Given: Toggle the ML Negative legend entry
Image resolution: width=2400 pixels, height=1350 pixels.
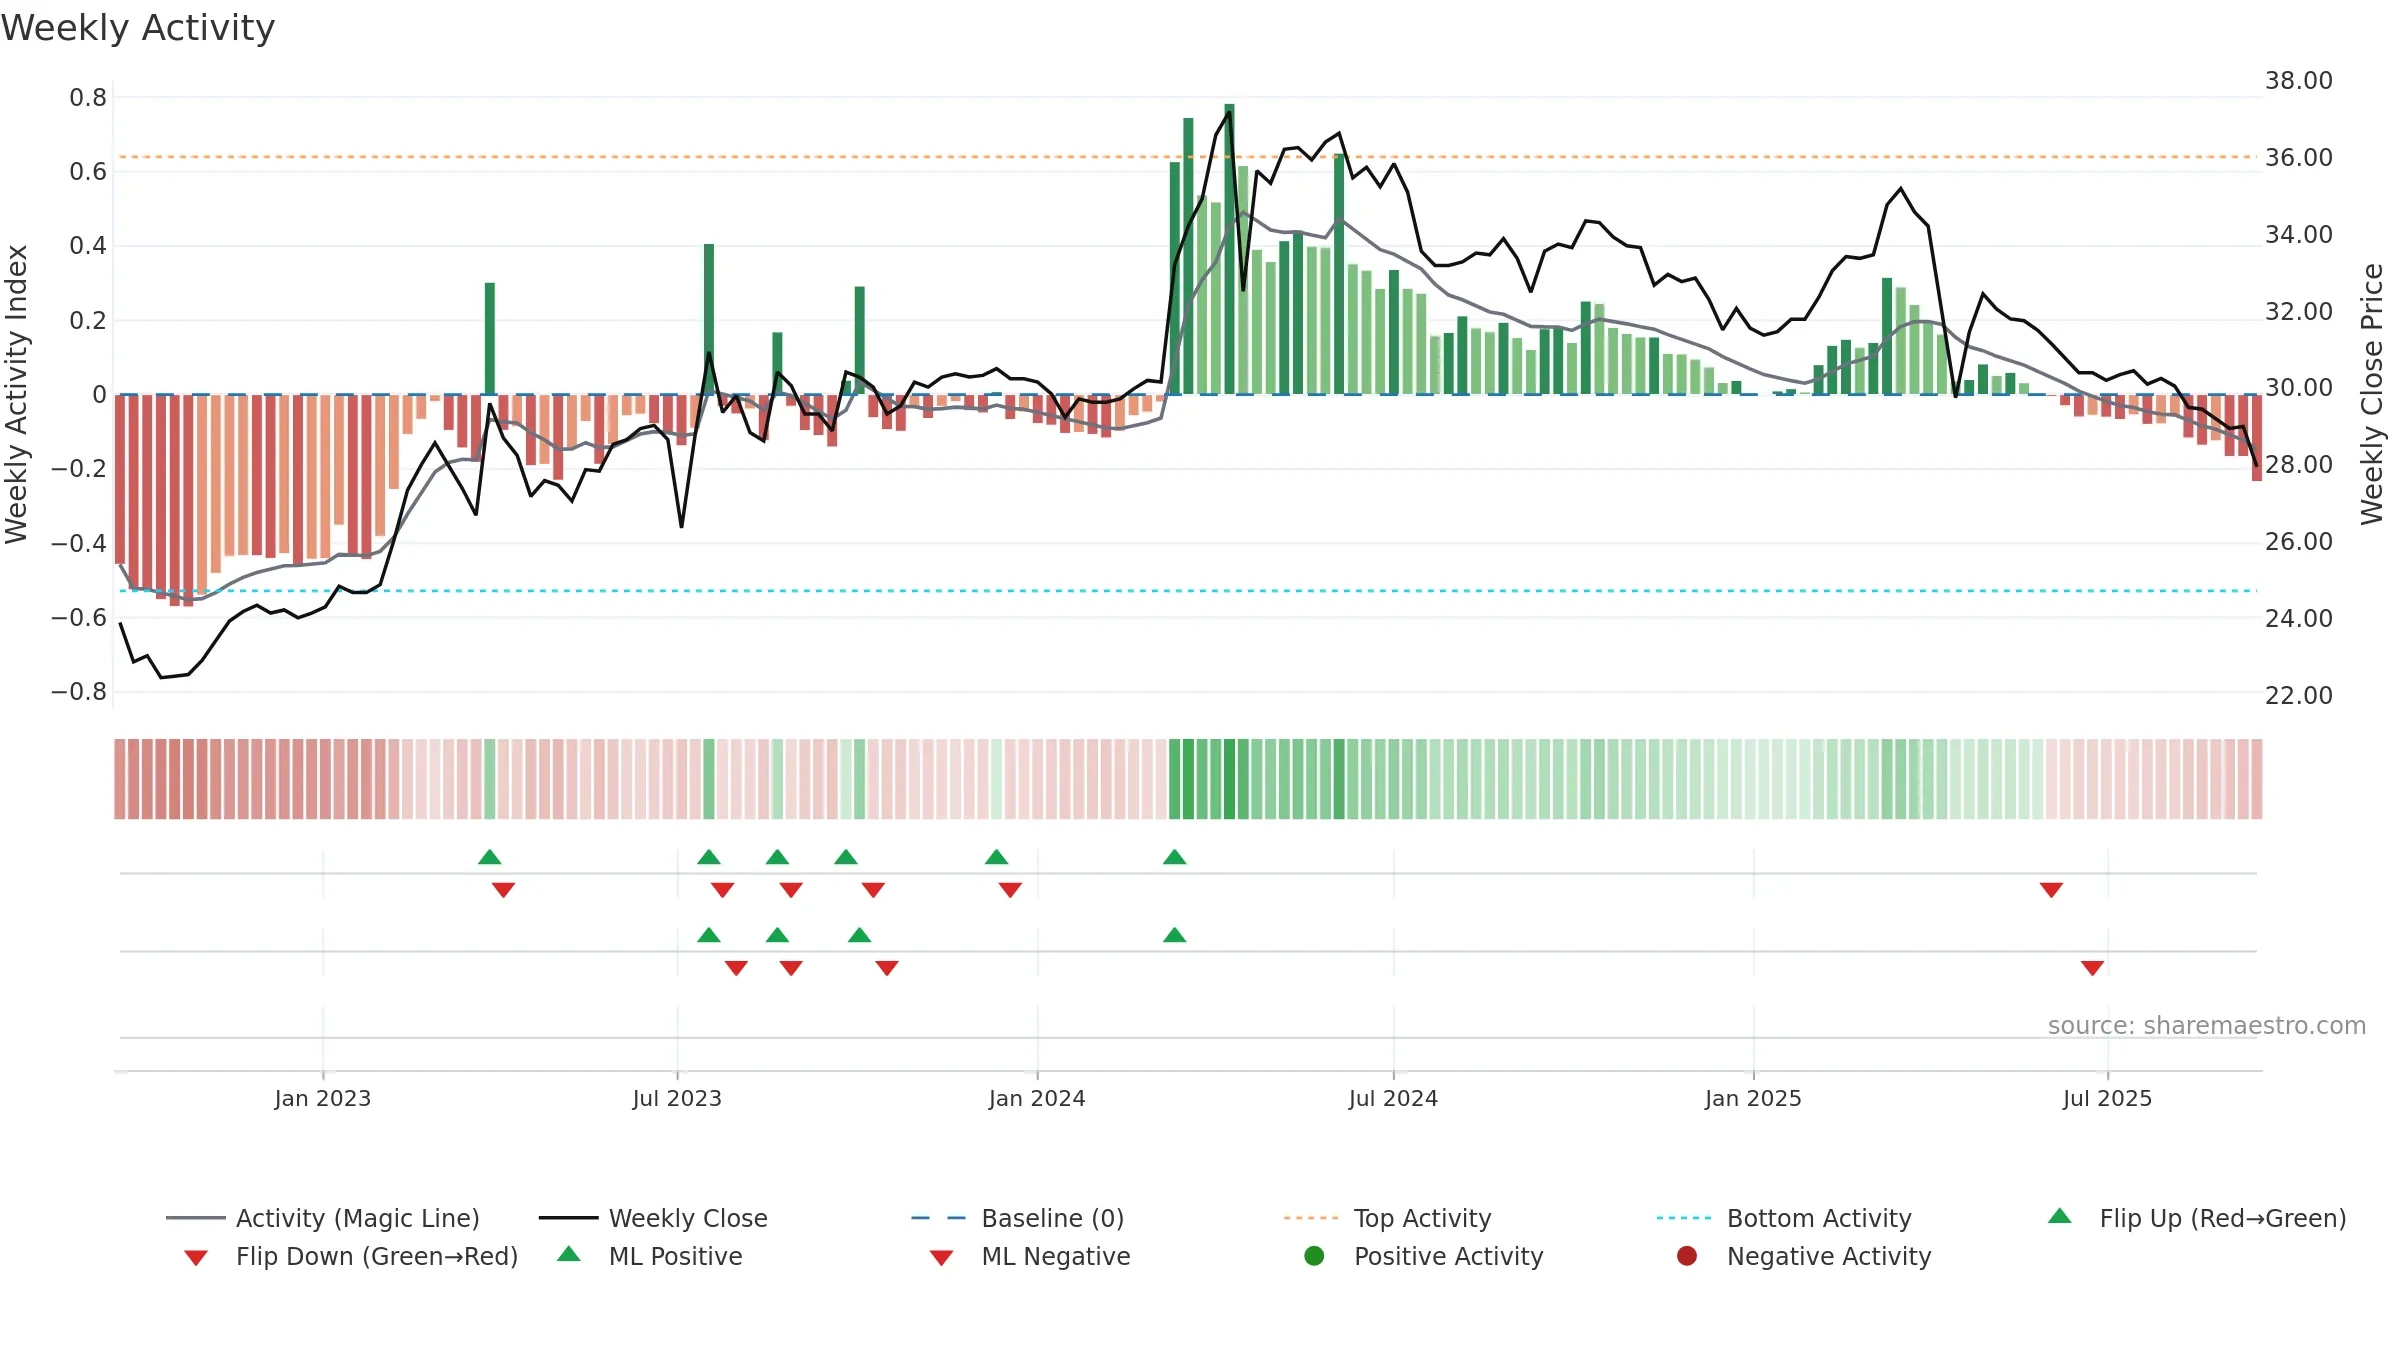Looking at the screenshot, I should (x=1030, y=1256).
